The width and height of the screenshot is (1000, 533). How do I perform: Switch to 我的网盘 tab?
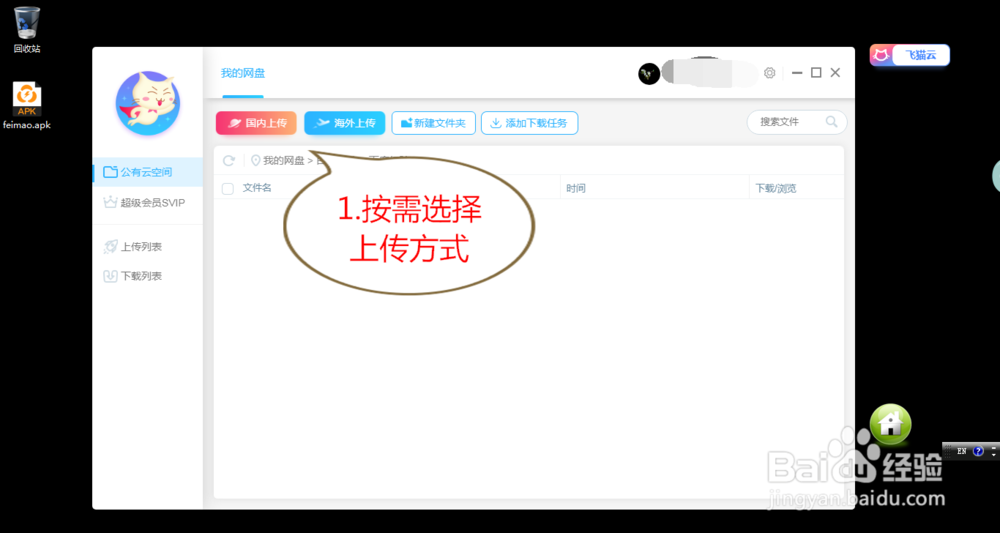coord(243,73)
